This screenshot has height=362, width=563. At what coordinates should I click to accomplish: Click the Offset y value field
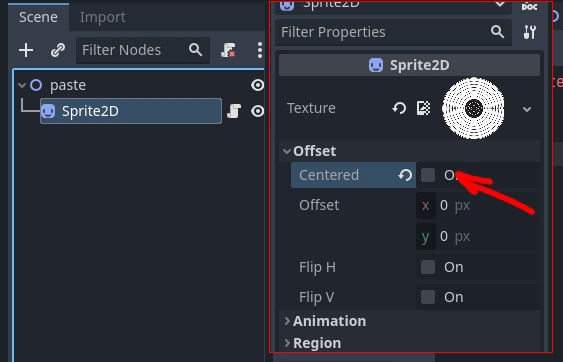pos(478,236)
